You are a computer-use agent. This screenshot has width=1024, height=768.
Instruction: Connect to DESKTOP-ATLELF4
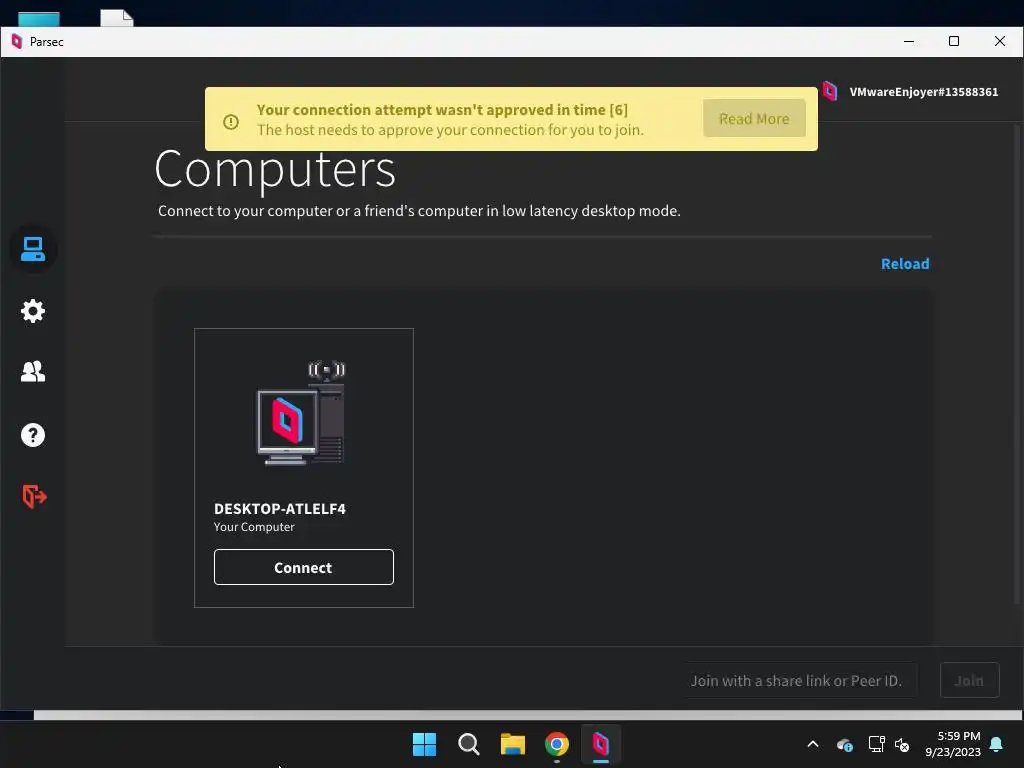304,567
